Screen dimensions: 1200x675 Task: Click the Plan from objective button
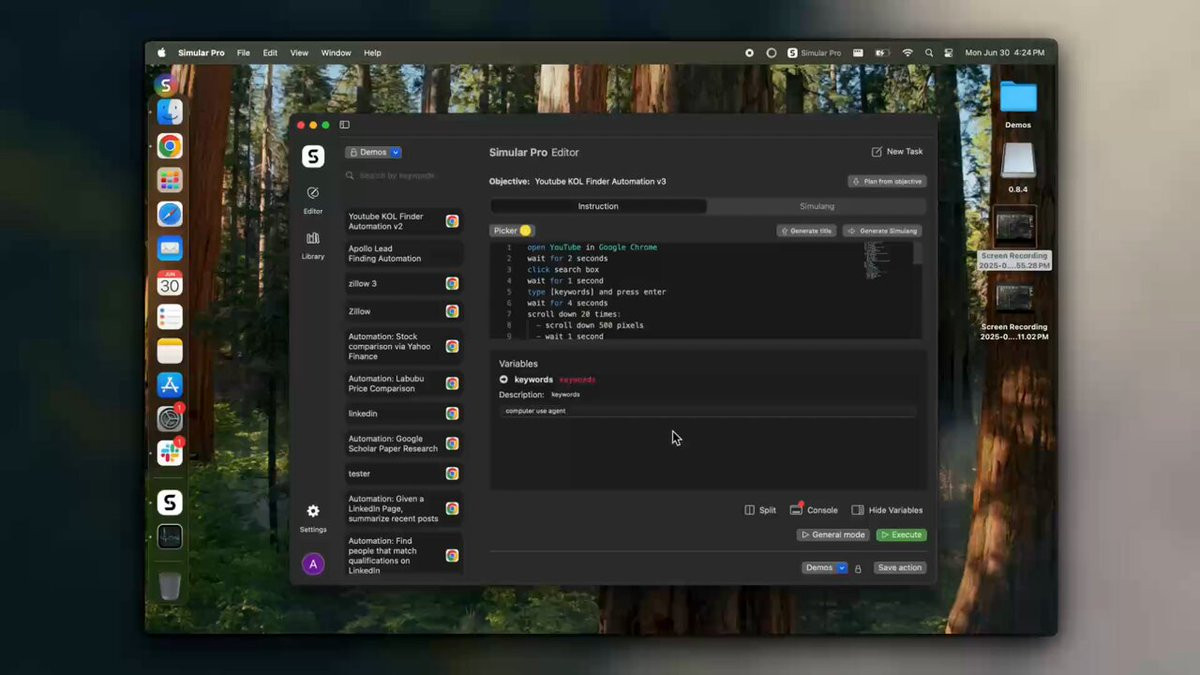point(887,182)
